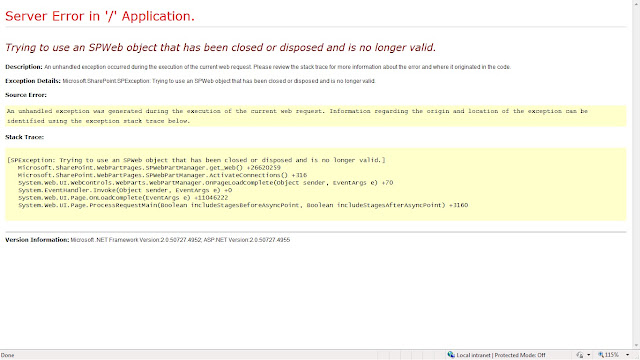Click the privacy/security lock icon in status bar

click(580, 355)
